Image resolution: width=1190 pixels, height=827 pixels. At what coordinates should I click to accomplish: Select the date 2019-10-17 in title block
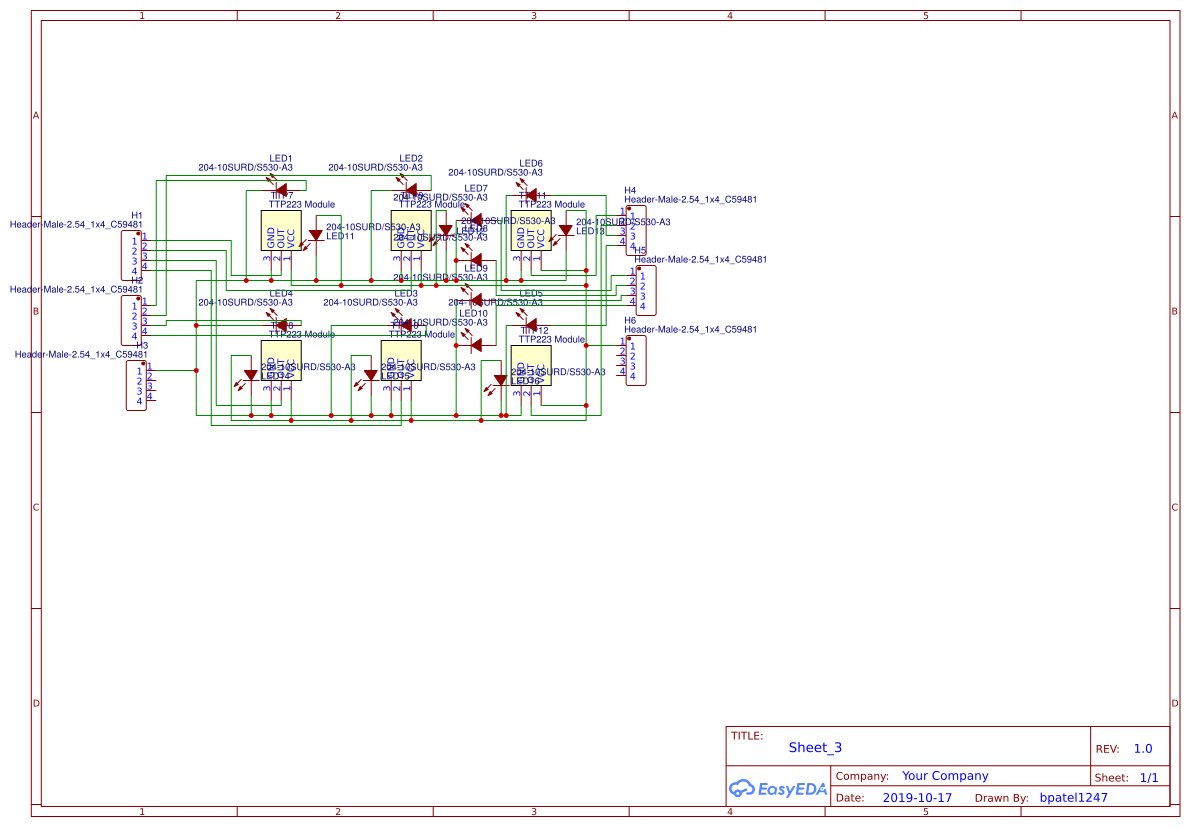(917, 797)
